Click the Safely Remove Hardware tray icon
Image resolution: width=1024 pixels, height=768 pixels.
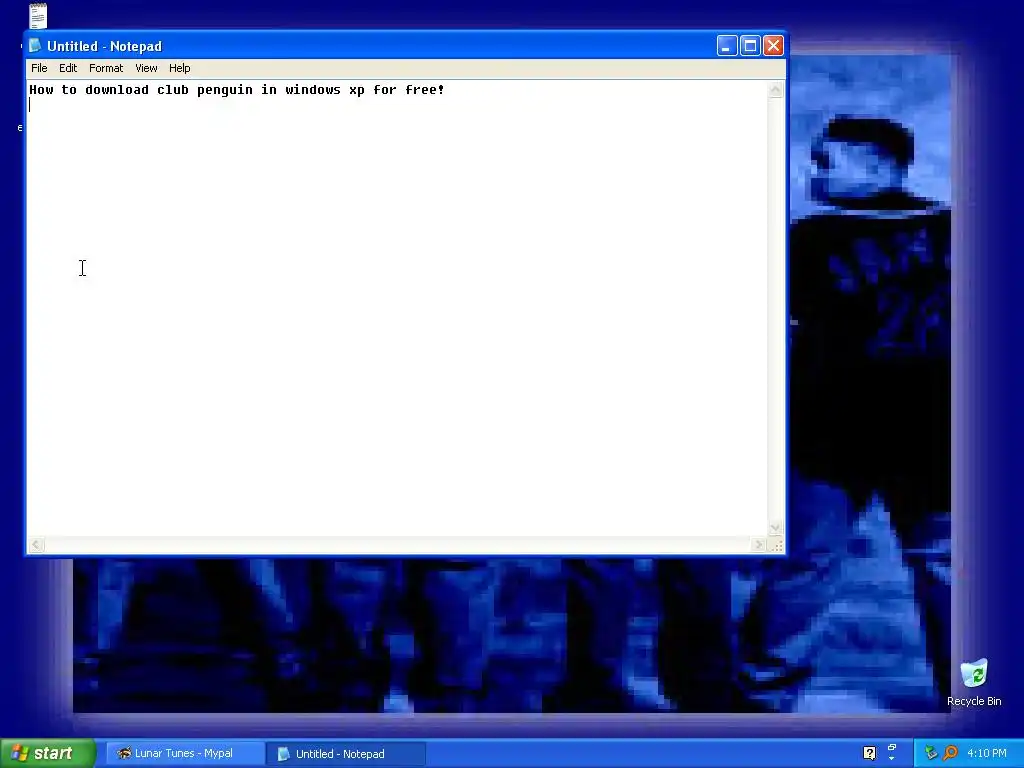(x=931, y=753)
